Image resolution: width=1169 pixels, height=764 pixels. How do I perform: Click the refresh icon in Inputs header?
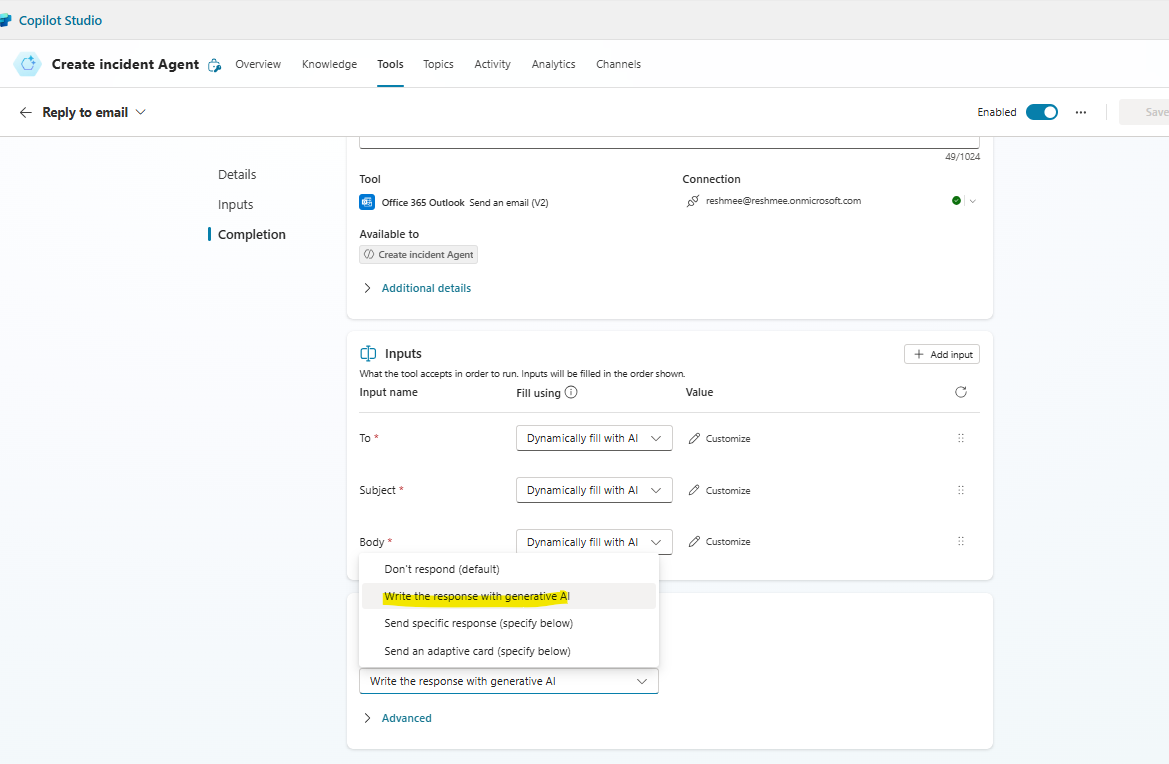(961, 393)
